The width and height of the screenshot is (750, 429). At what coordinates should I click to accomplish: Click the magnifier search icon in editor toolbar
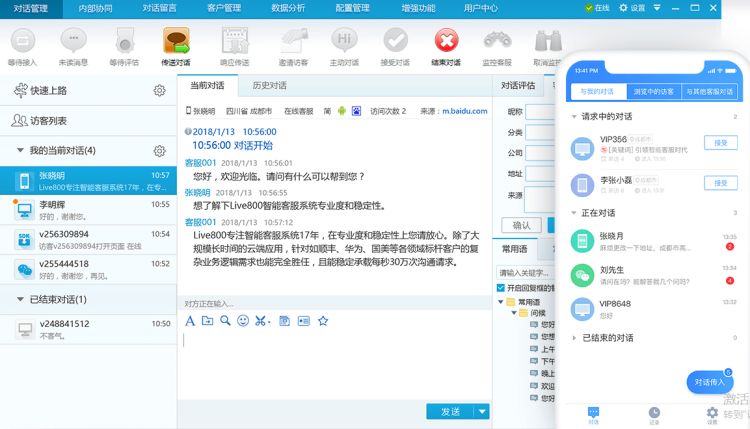(x=225, y=321)
